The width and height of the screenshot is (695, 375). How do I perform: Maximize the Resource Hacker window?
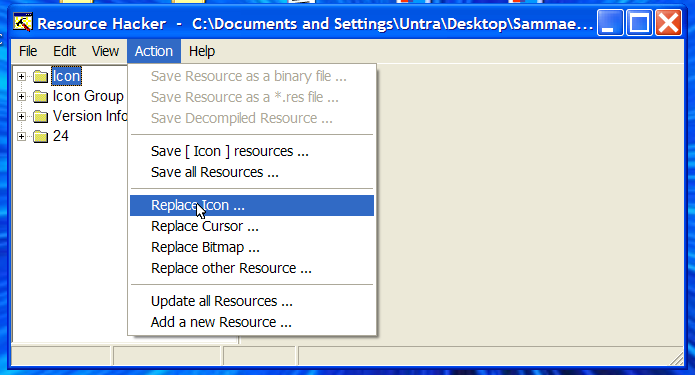point(639,23)
